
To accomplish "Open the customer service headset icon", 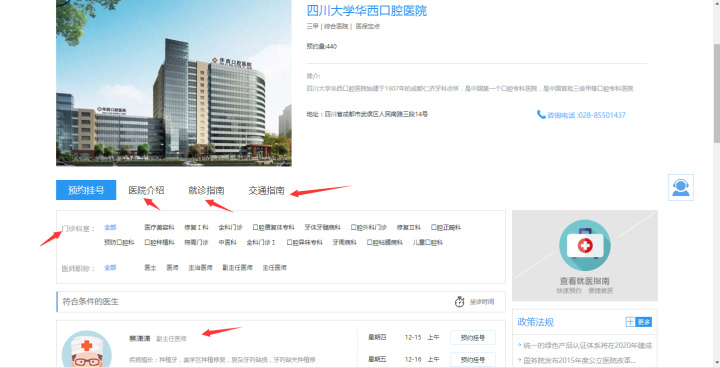I will pos(681,187).
